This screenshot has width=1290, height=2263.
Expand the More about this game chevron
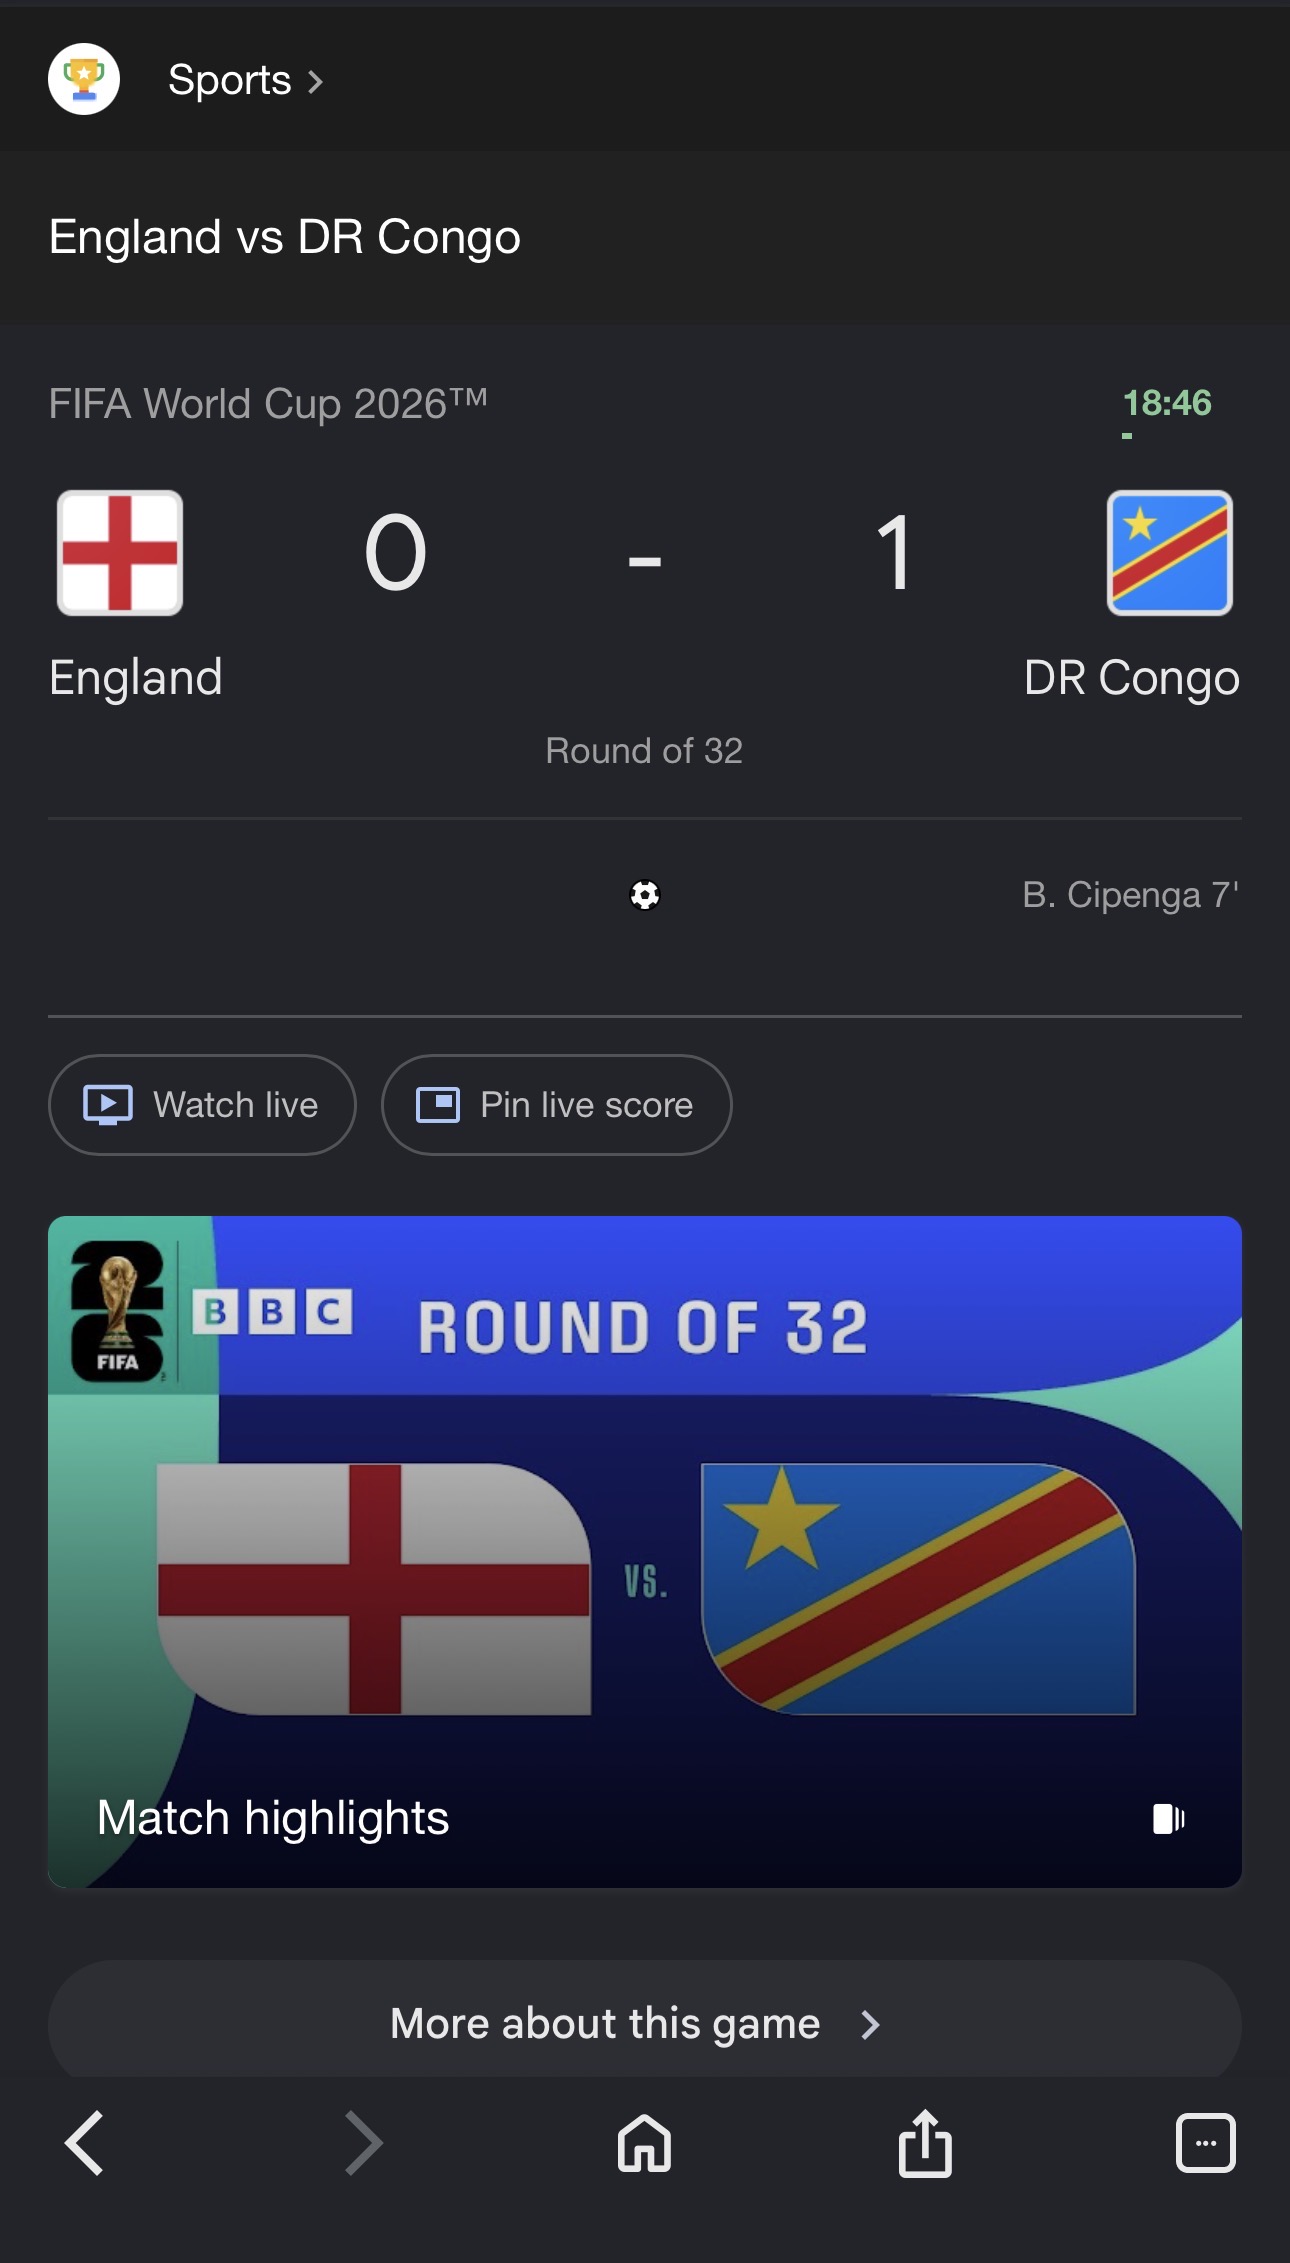(x=871, y=2025)
